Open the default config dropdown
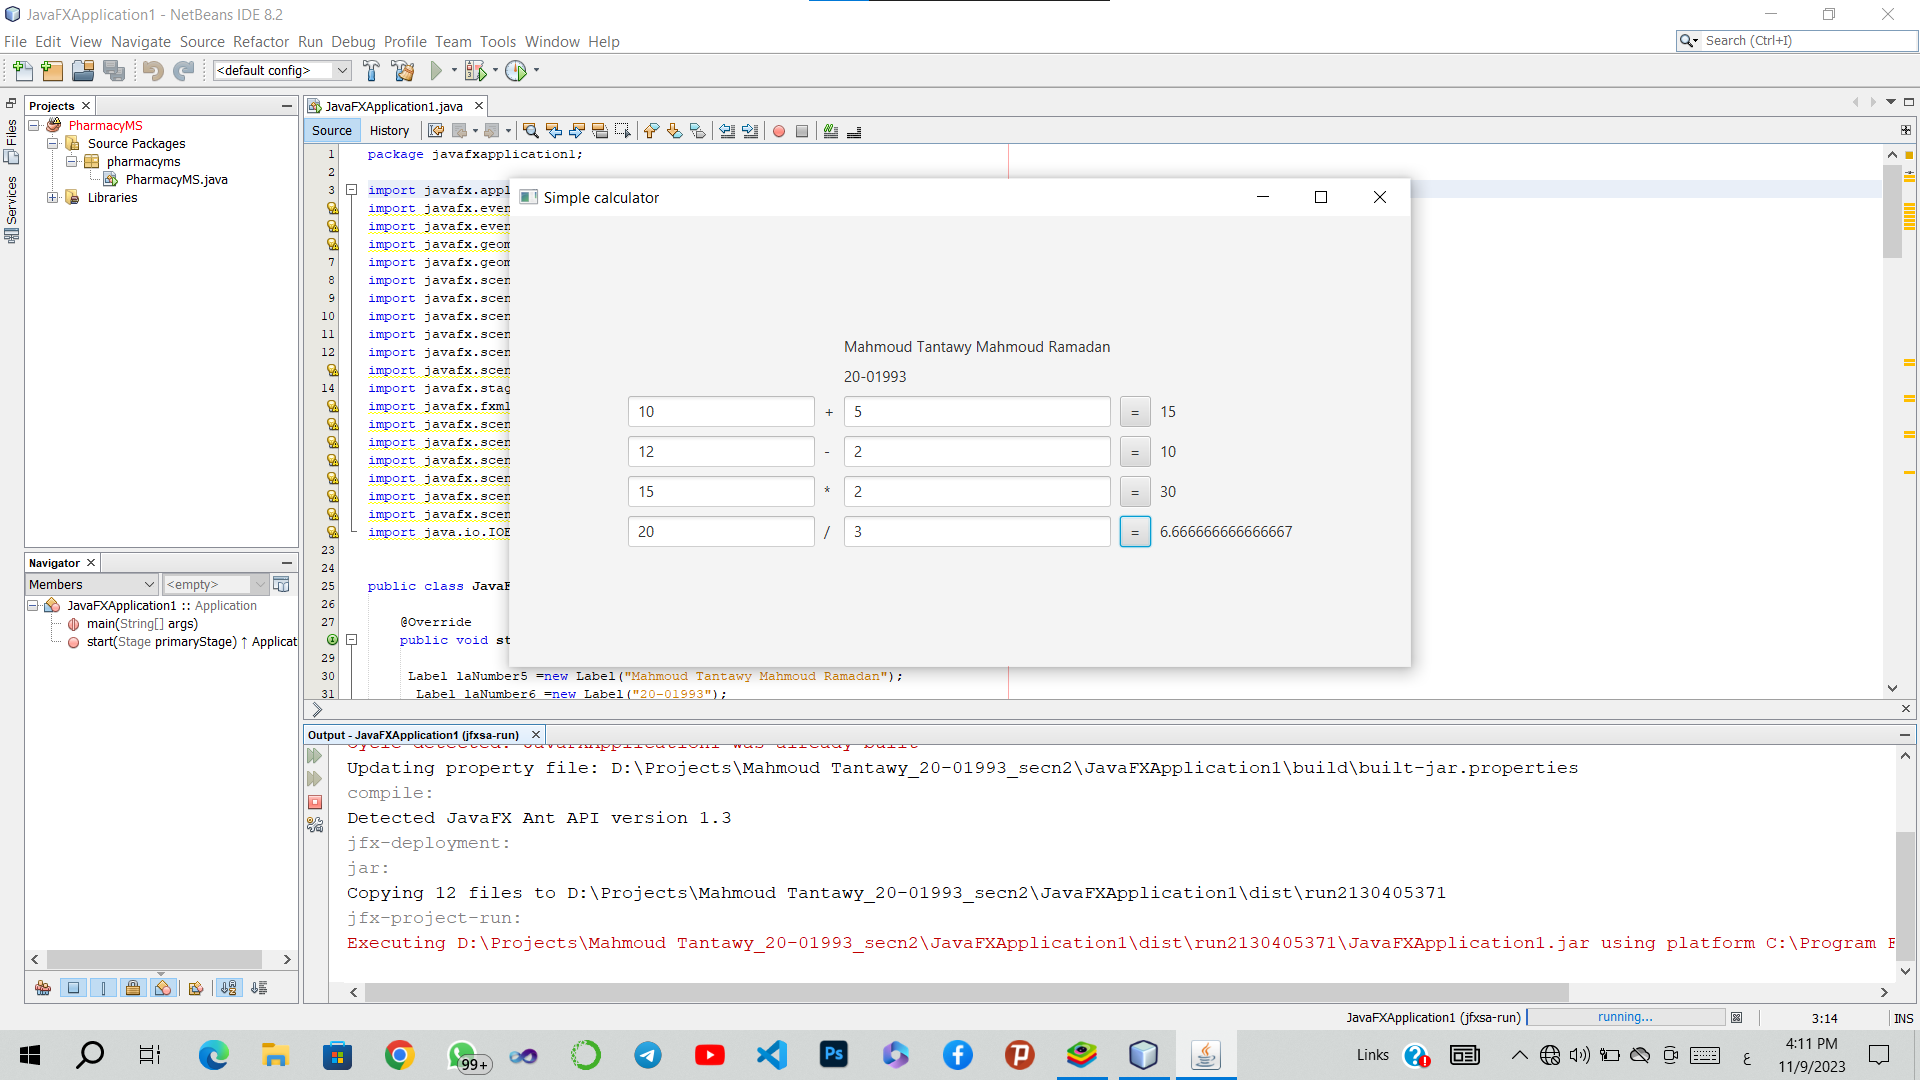Screen dimensions: 1920x1080 pos(341,70)
